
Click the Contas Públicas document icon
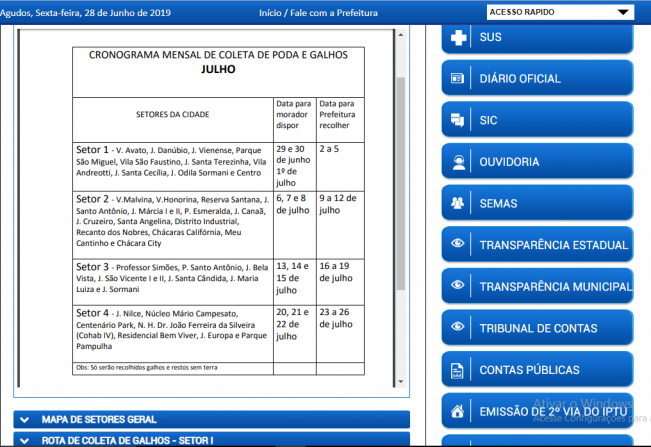point(458,370)
